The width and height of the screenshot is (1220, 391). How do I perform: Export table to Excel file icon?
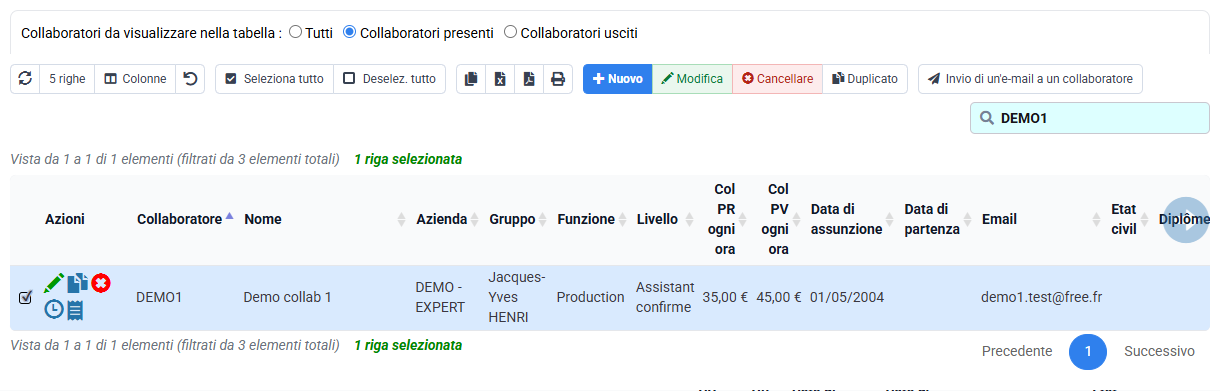pos(501,79)
